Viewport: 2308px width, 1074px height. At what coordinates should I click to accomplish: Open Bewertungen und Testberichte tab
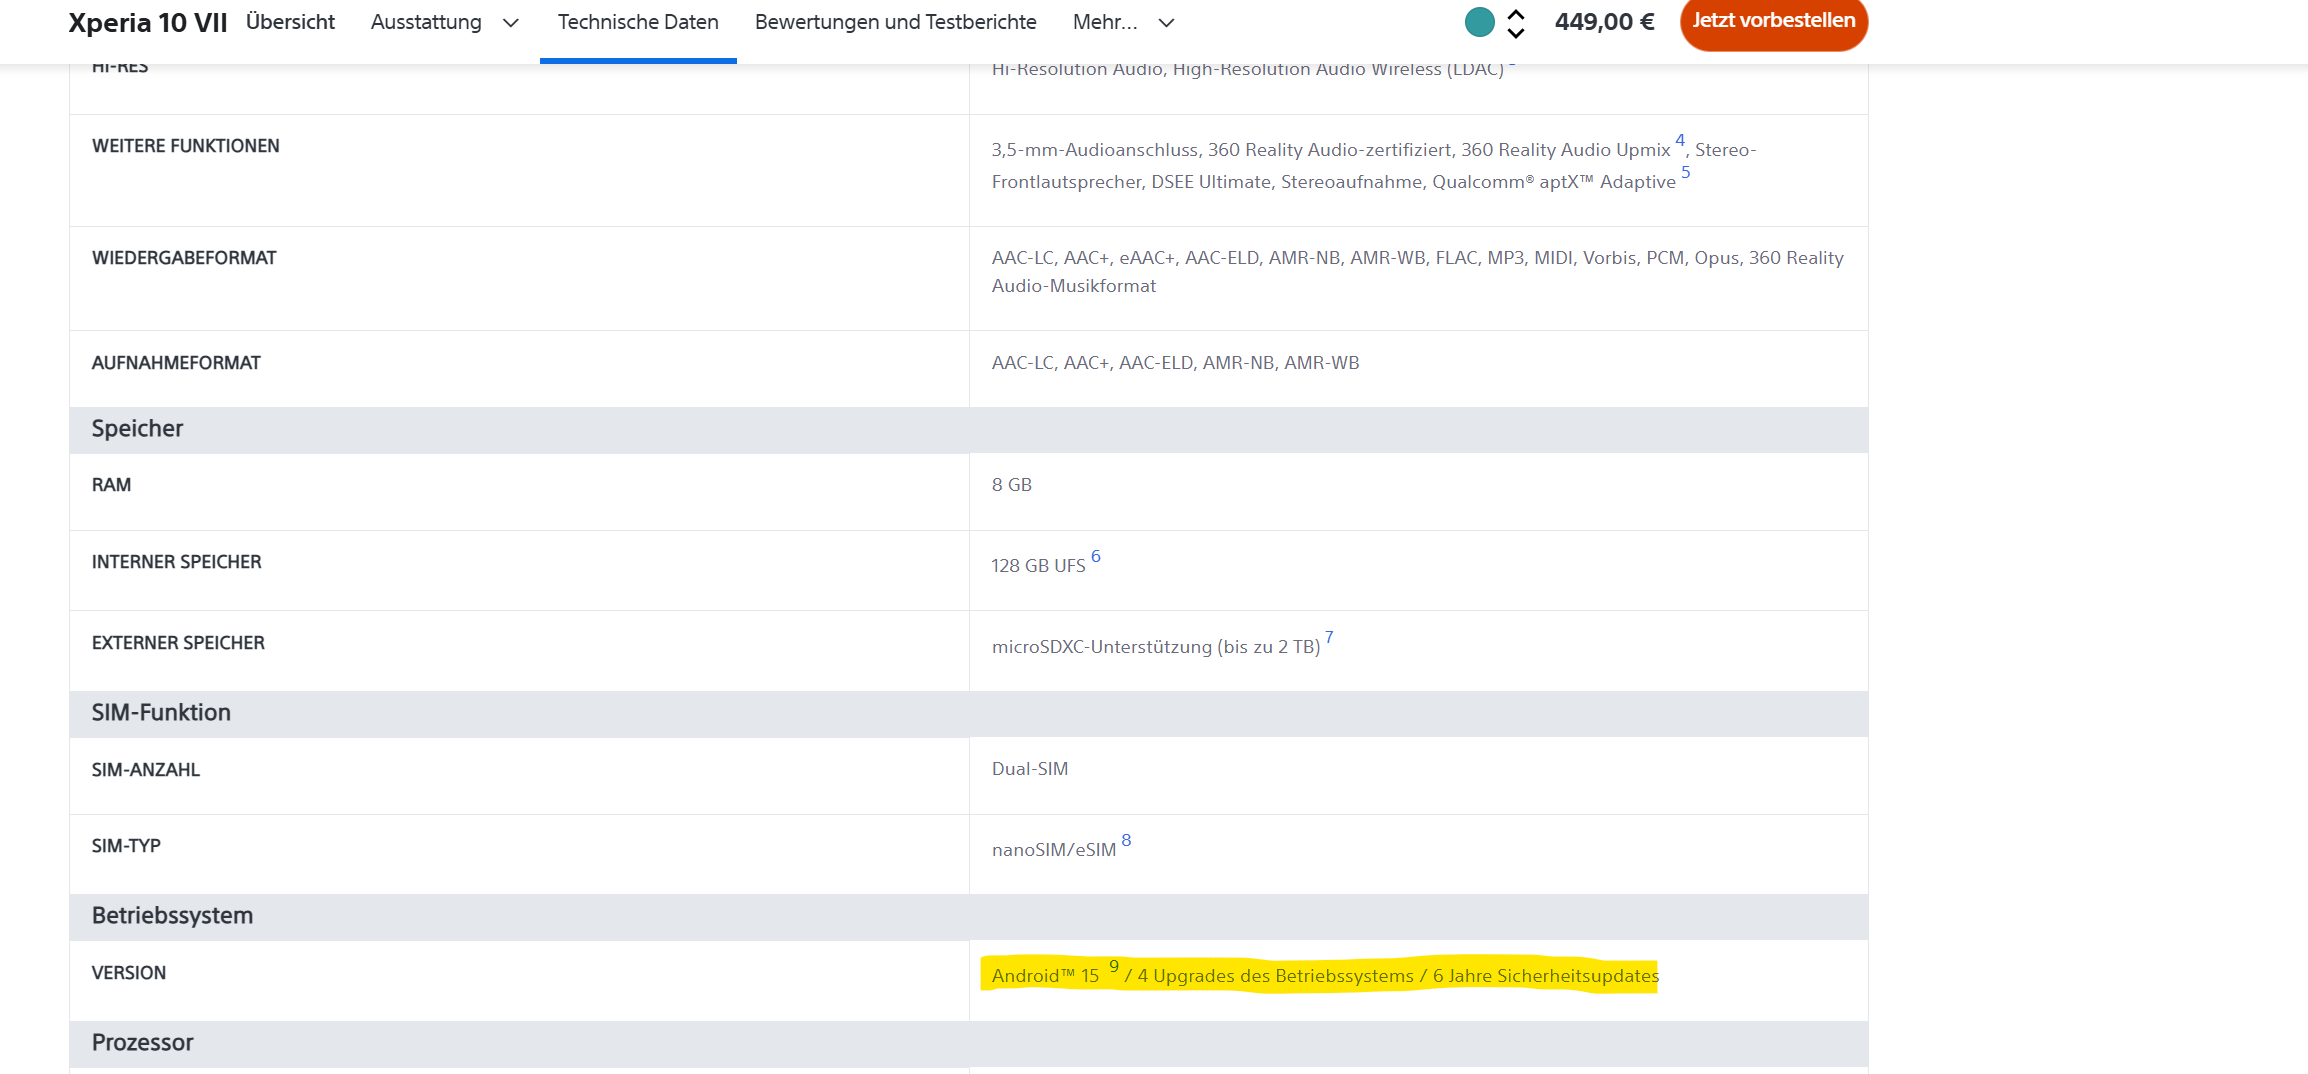(895, 22)
